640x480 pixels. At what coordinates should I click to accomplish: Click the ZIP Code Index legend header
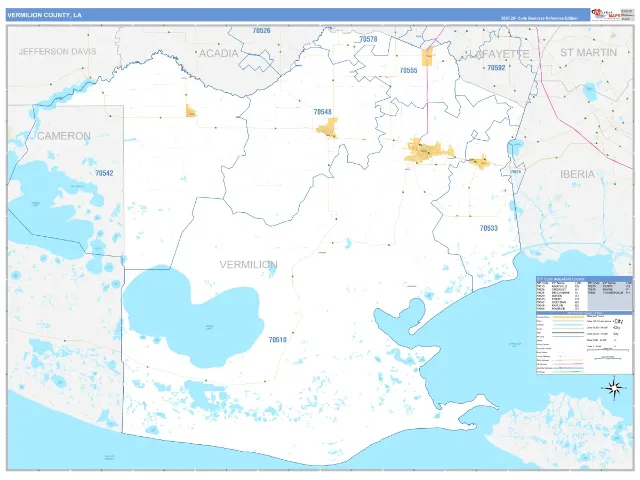(x=584, y=279)
